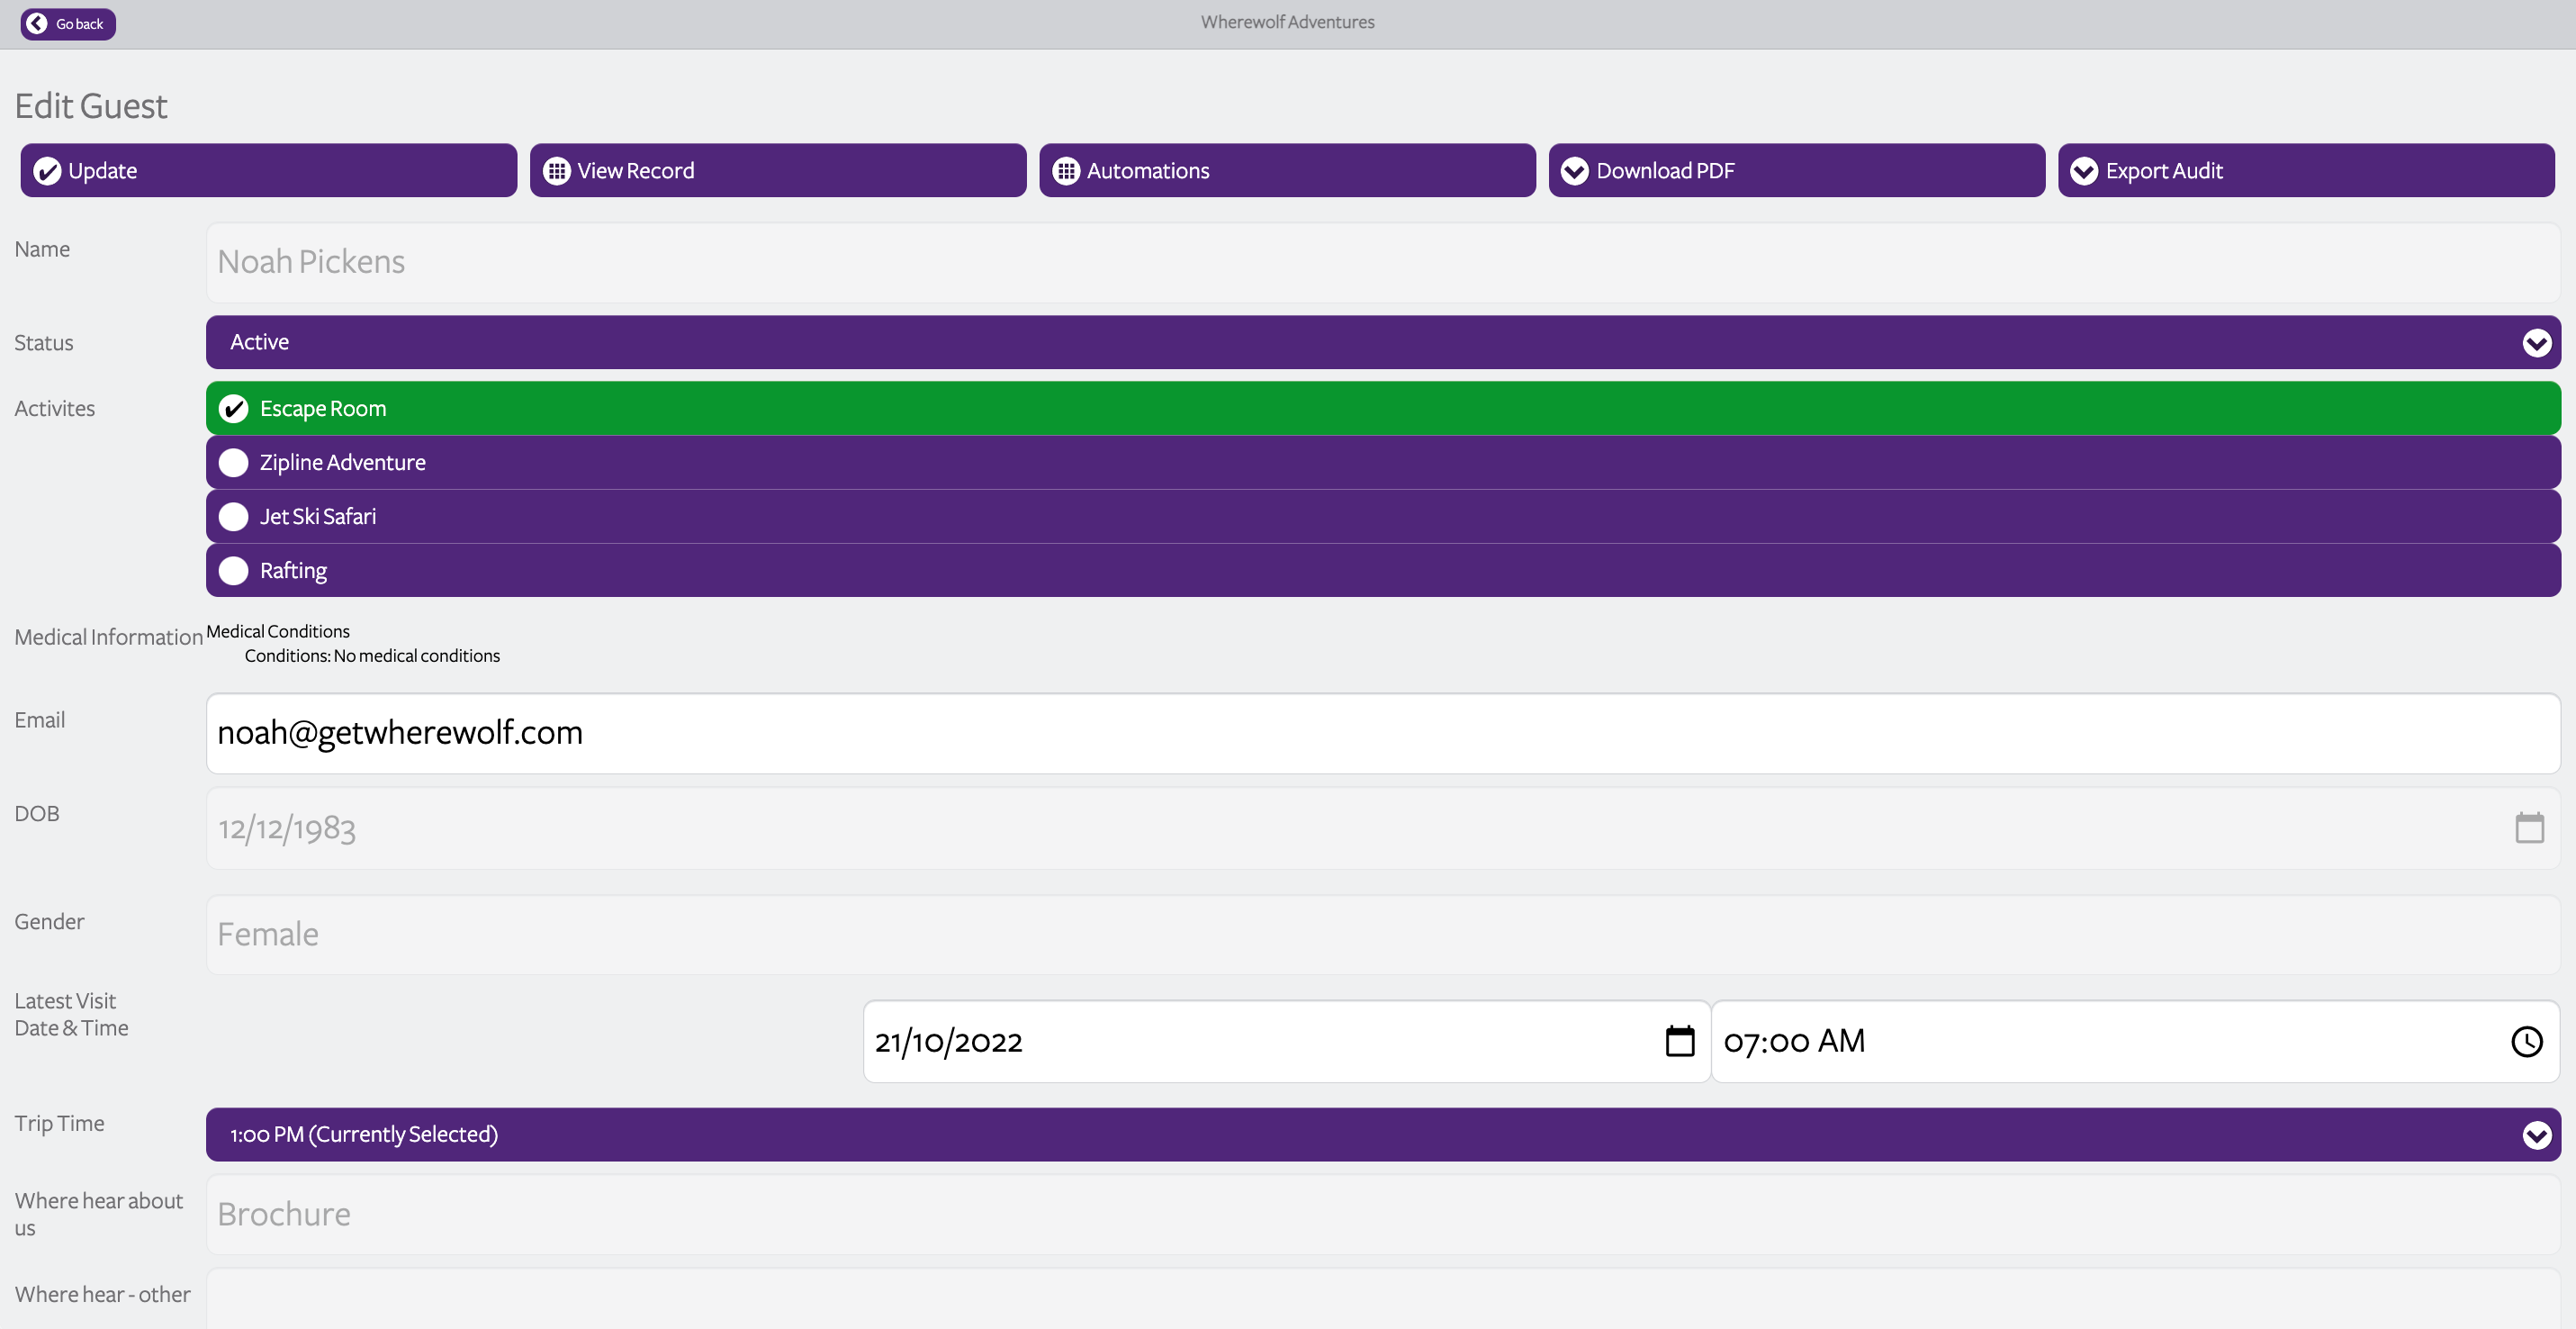Click the Export Audit chevron icon
The image size is (2576, 1329).
(2084, 171)
